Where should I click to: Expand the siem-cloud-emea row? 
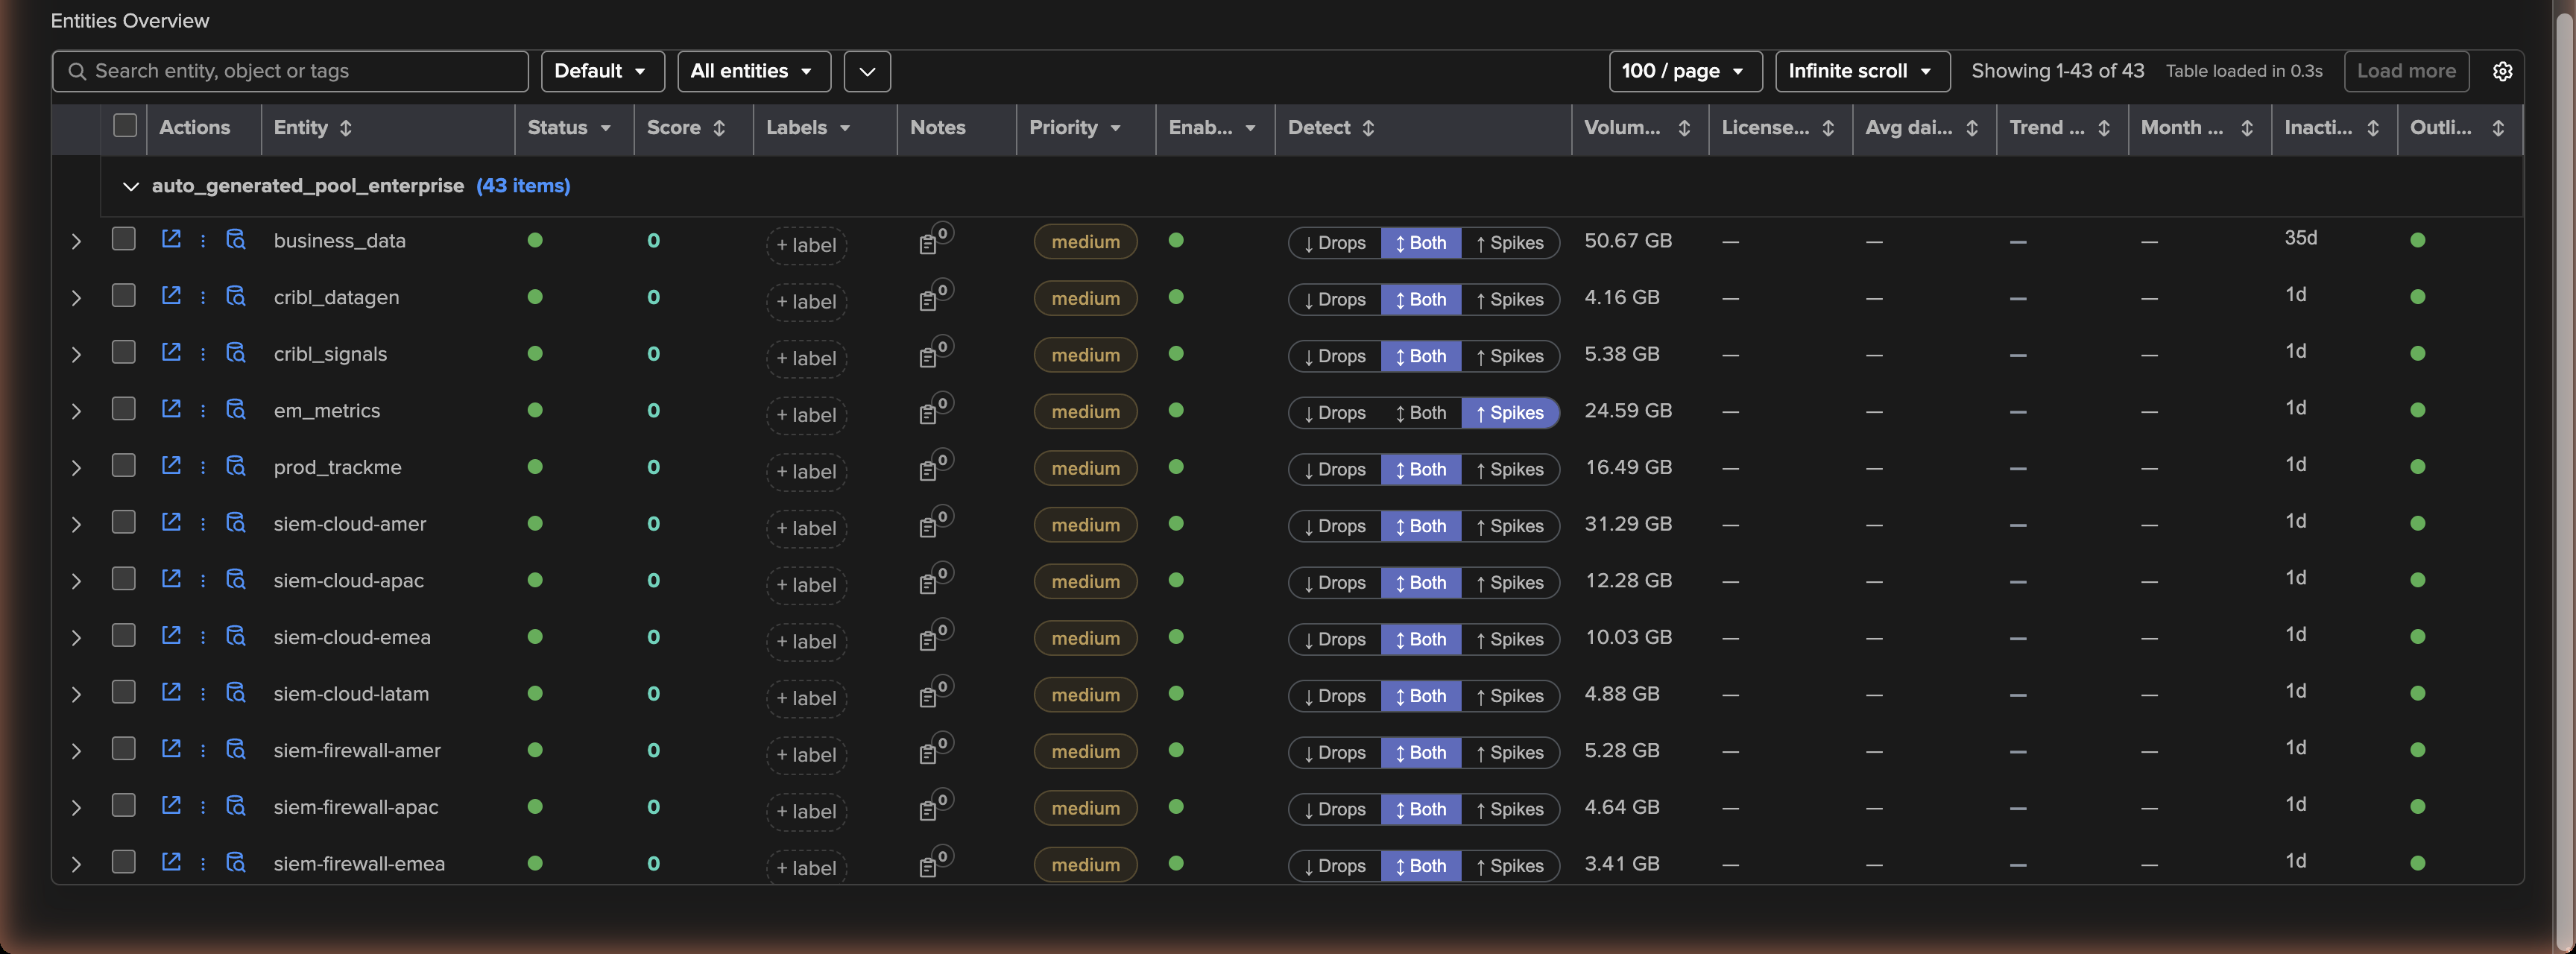[76, 638]
